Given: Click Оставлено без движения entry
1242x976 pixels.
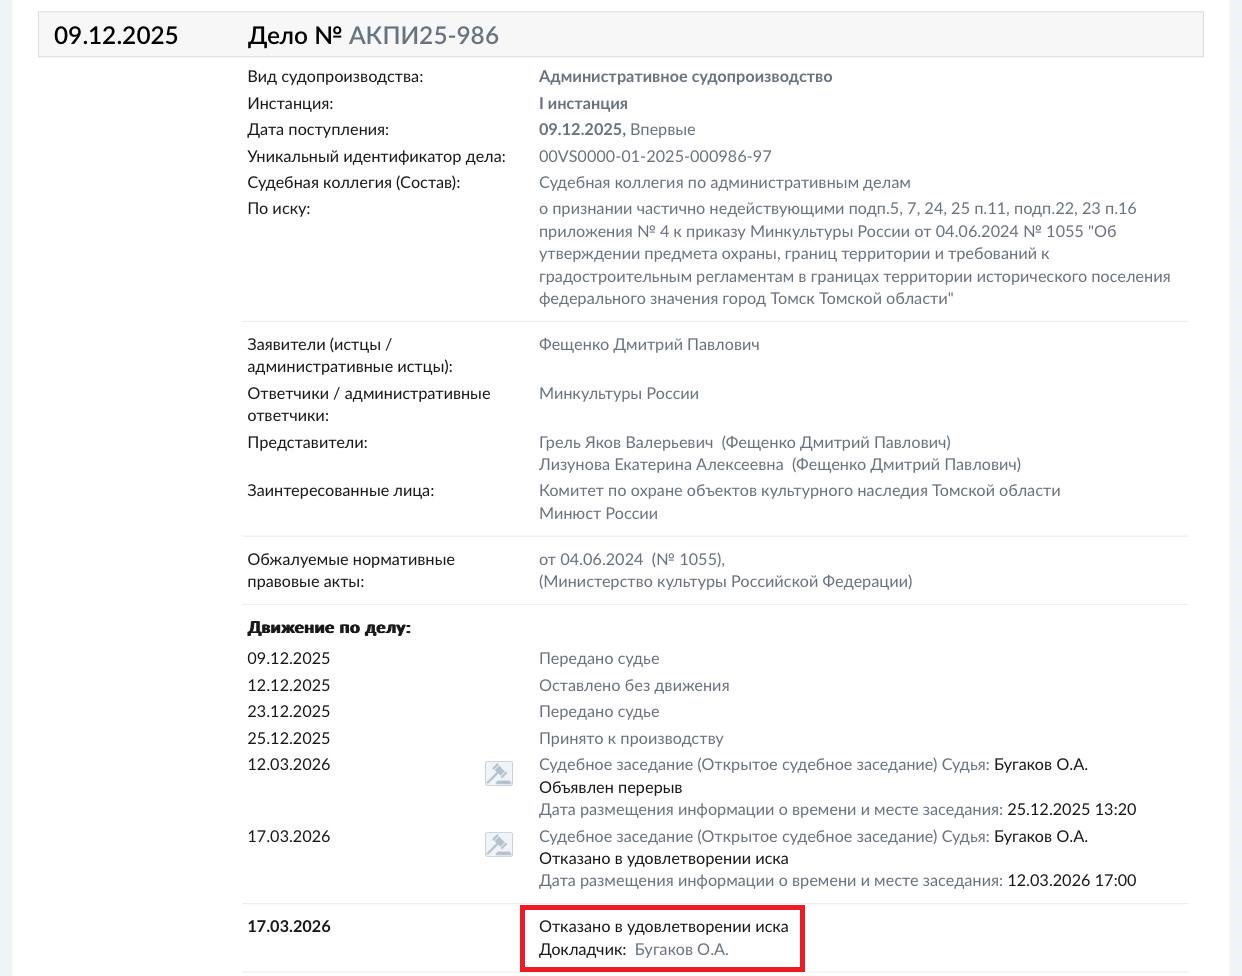Looking at the screenshot, I should (x=634, y=686).
